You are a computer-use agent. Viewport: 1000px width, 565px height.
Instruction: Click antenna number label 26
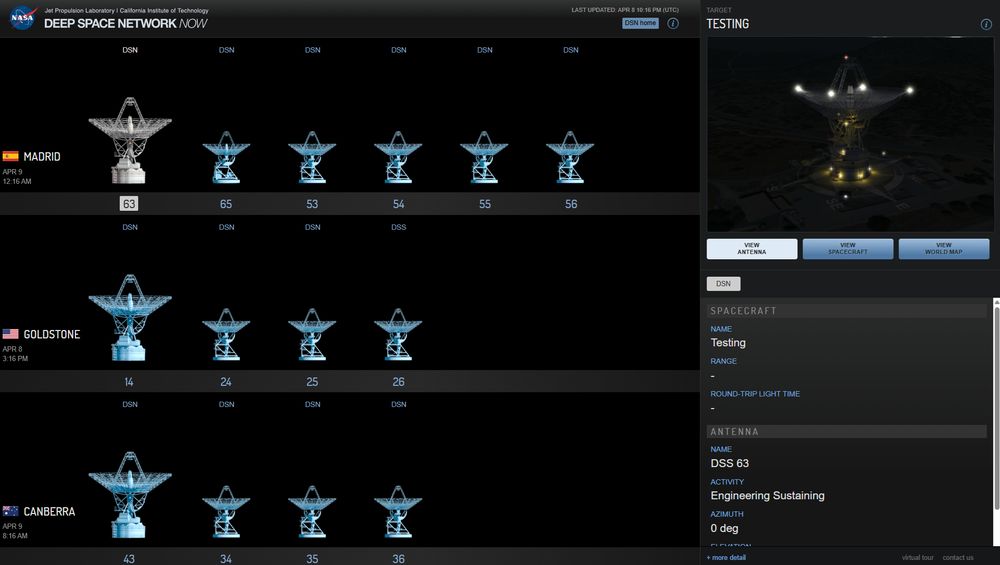(399, 382)
